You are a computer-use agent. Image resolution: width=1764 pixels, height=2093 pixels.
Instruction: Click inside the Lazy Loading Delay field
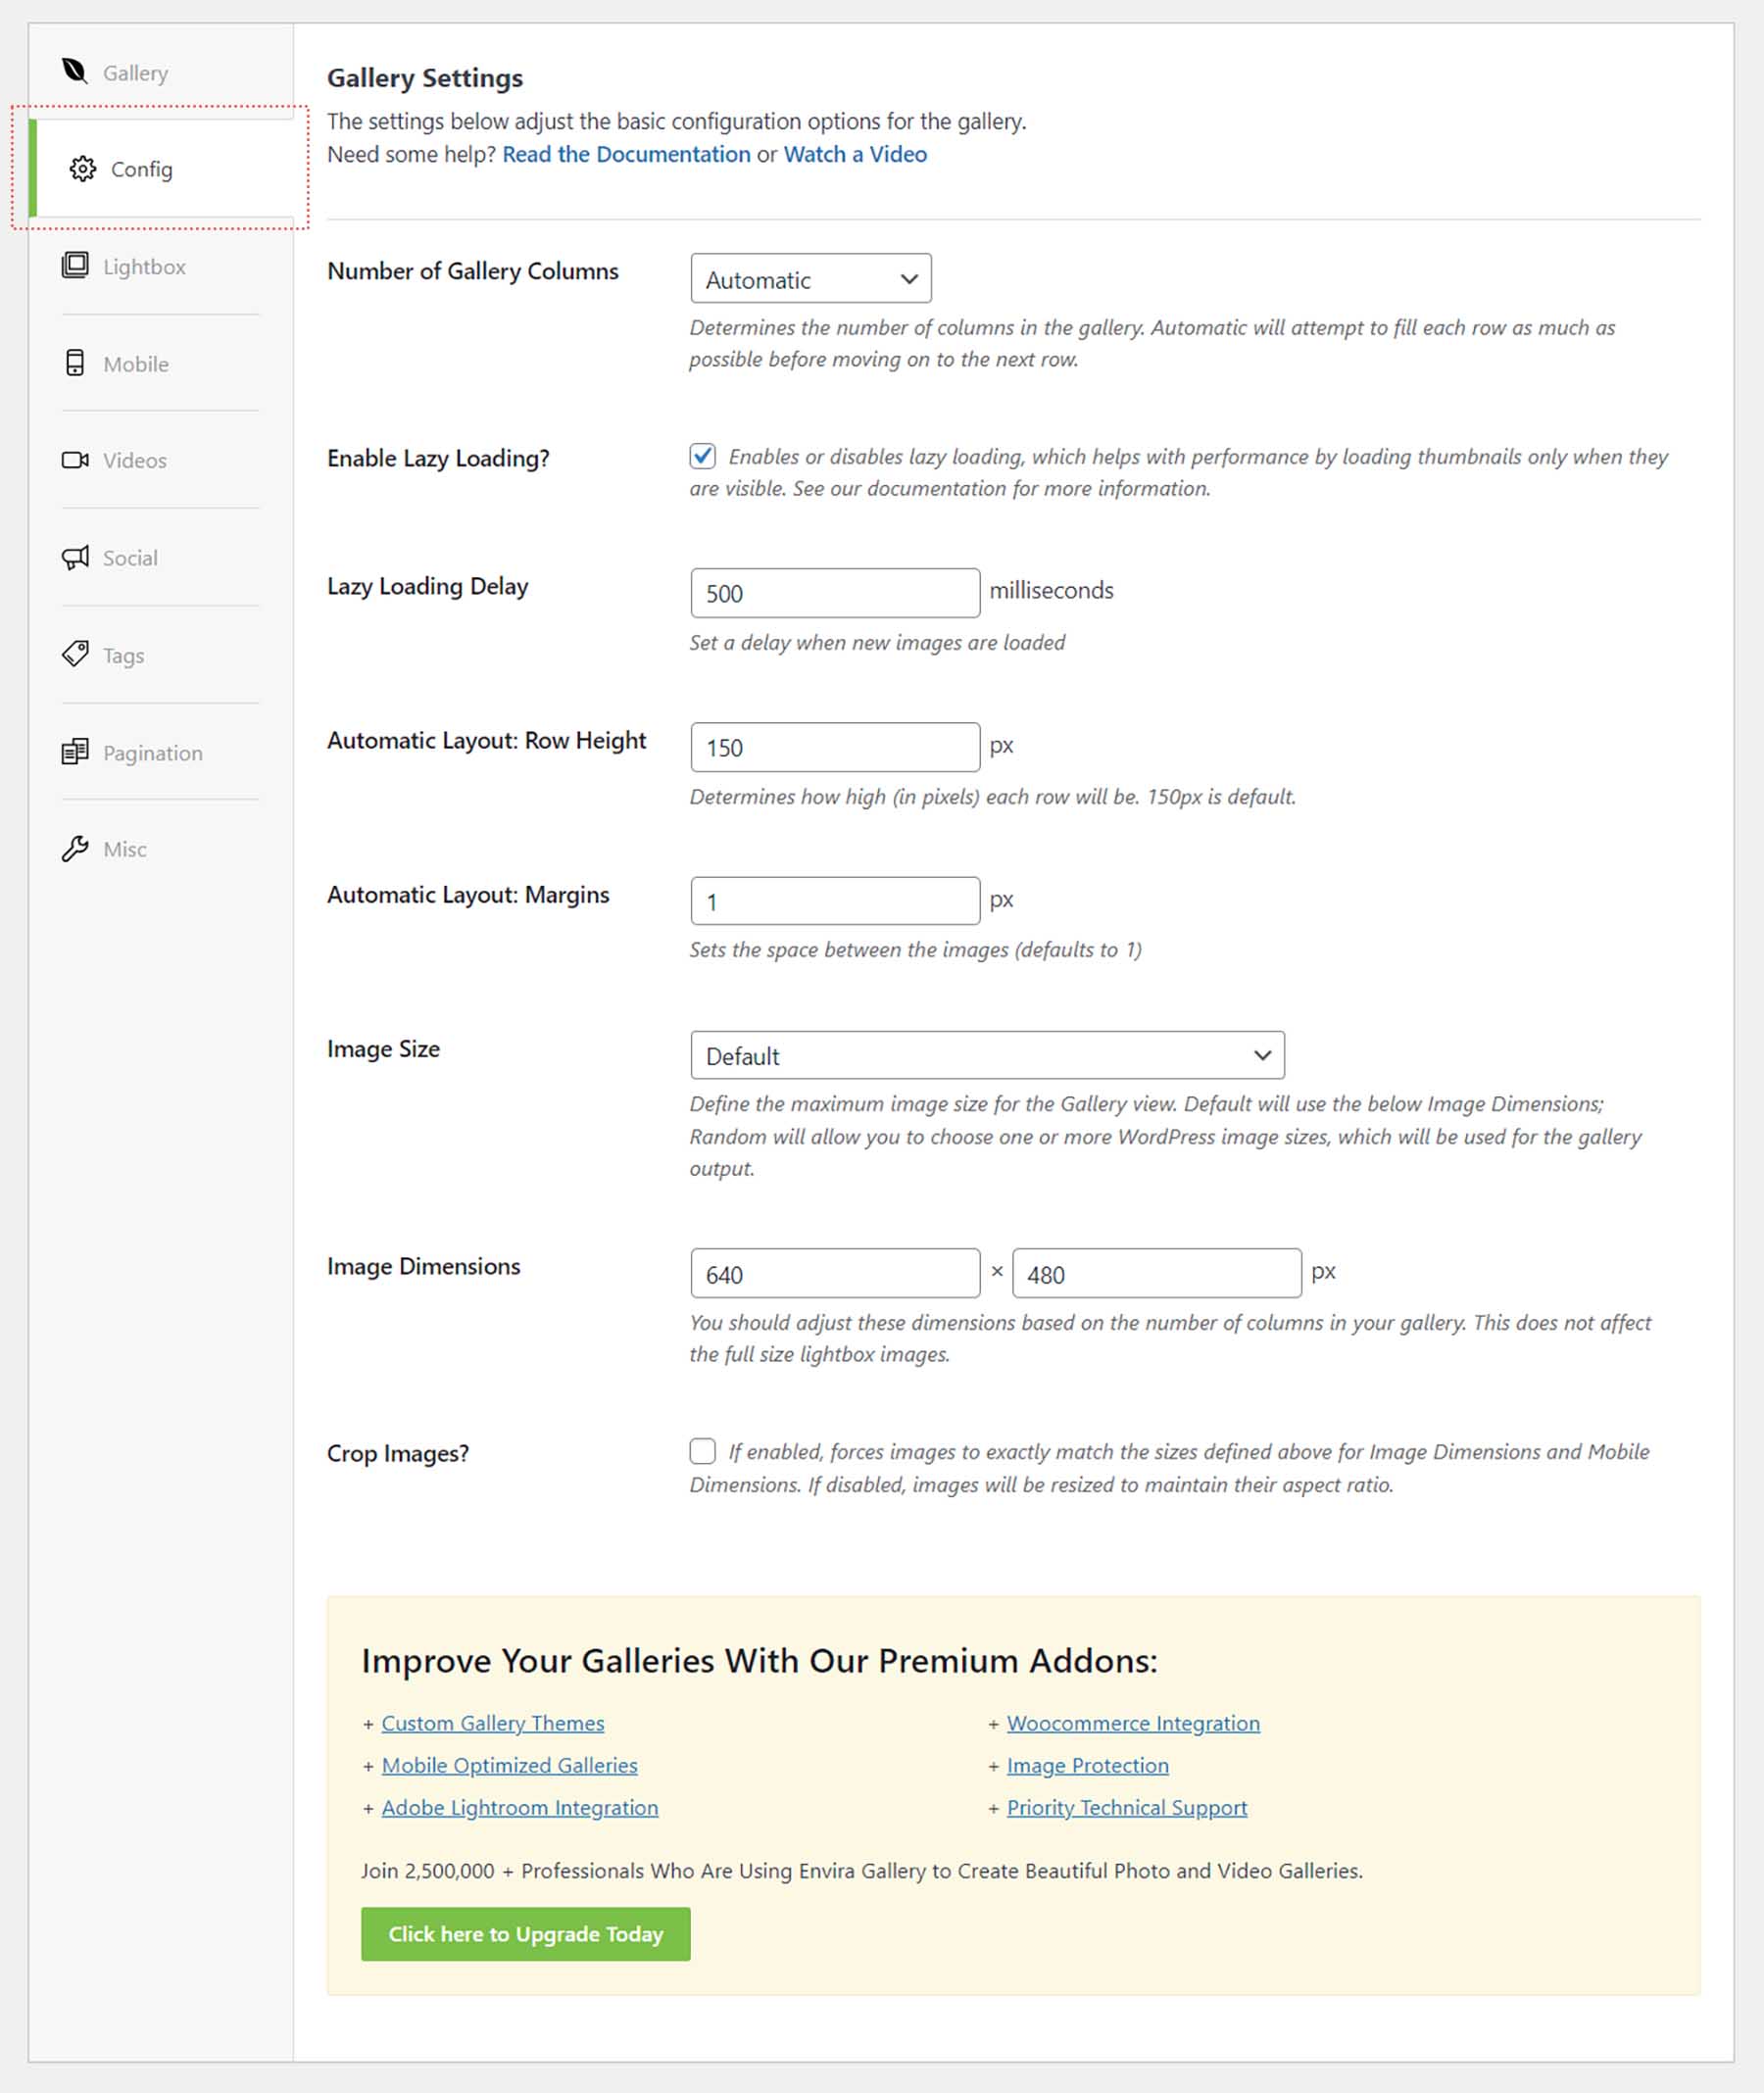834,592
